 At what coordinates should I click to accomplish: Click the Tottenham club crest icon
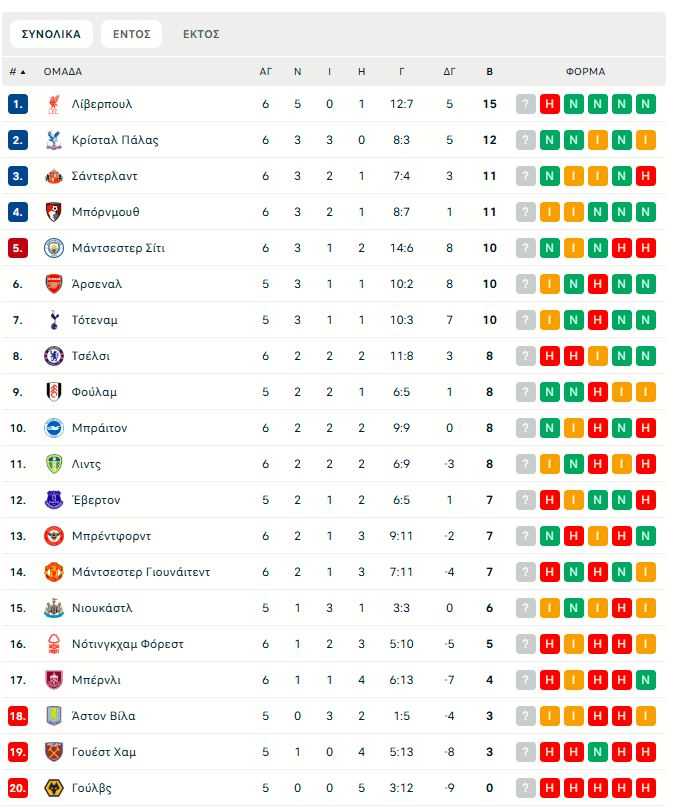pyautogui.click(x=54, y=320)
